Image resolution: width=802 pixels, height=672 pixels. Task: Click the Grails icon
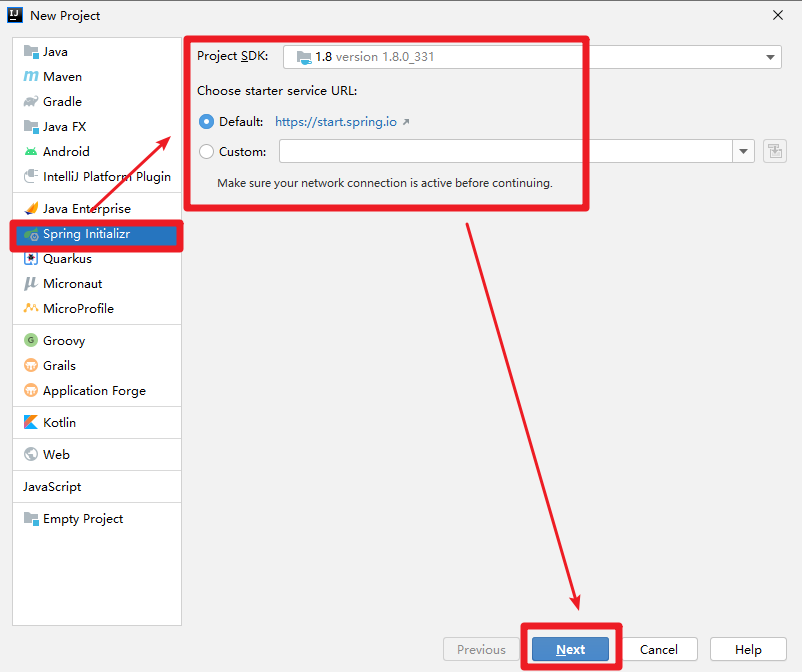[x=31, y=365]
